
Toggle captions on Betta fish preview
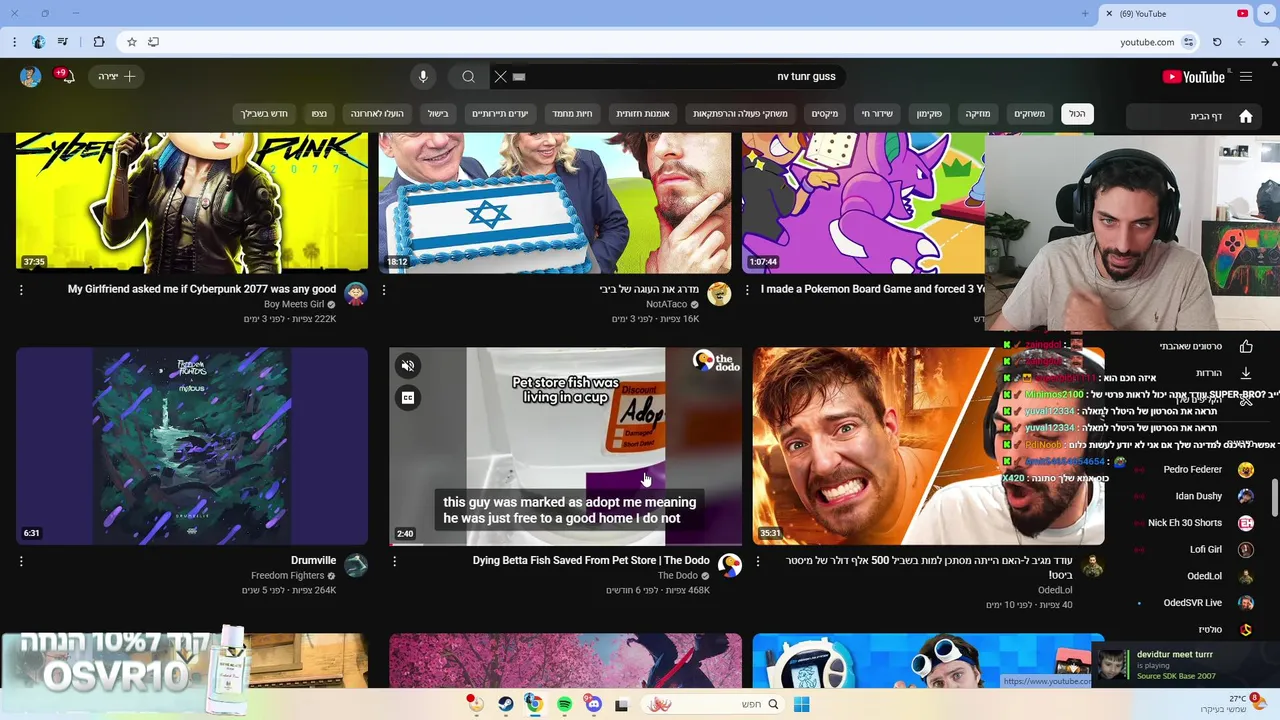click(x=407, y=397)
